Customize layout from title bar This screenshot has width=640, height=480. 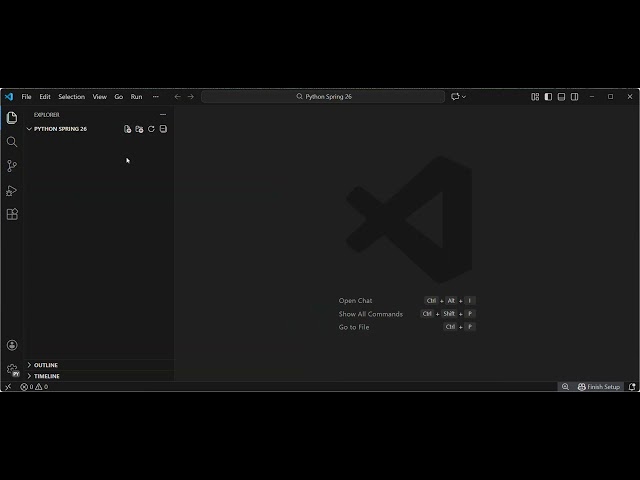tap(535, 97)
